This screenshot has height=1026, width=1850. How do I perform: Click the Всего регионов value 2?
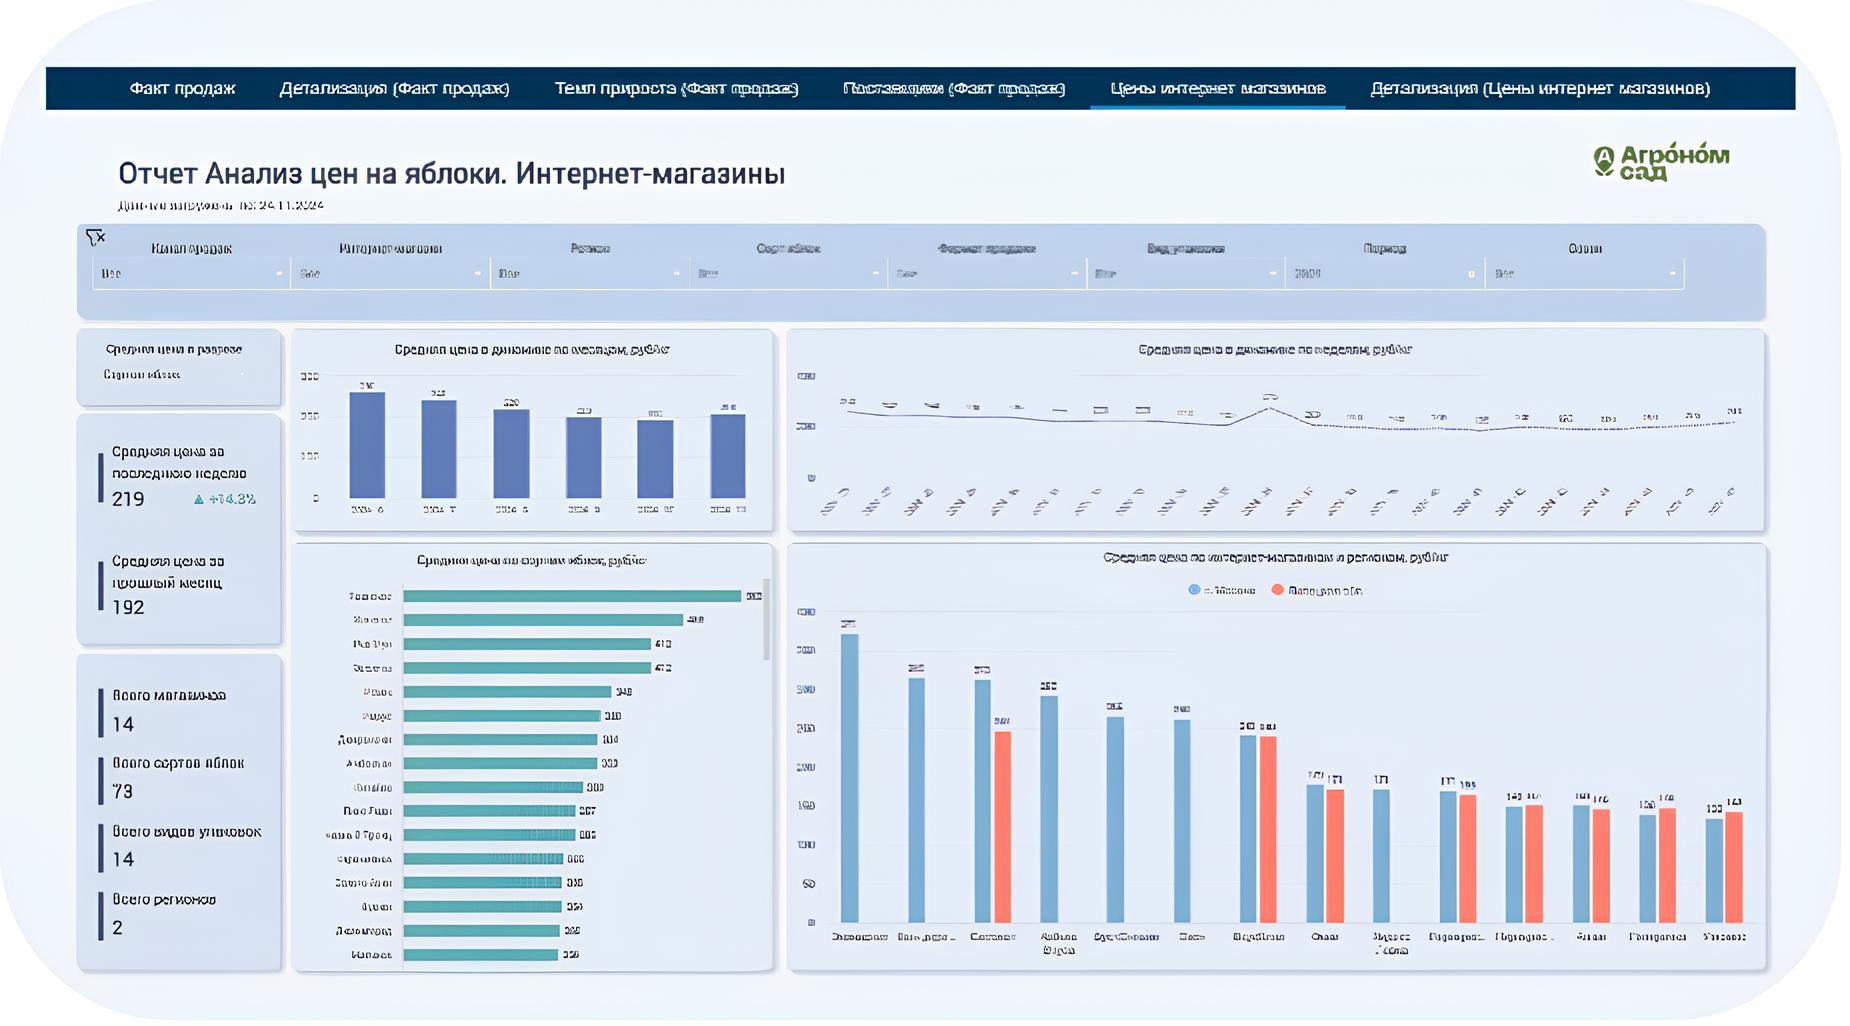(117, 927)
